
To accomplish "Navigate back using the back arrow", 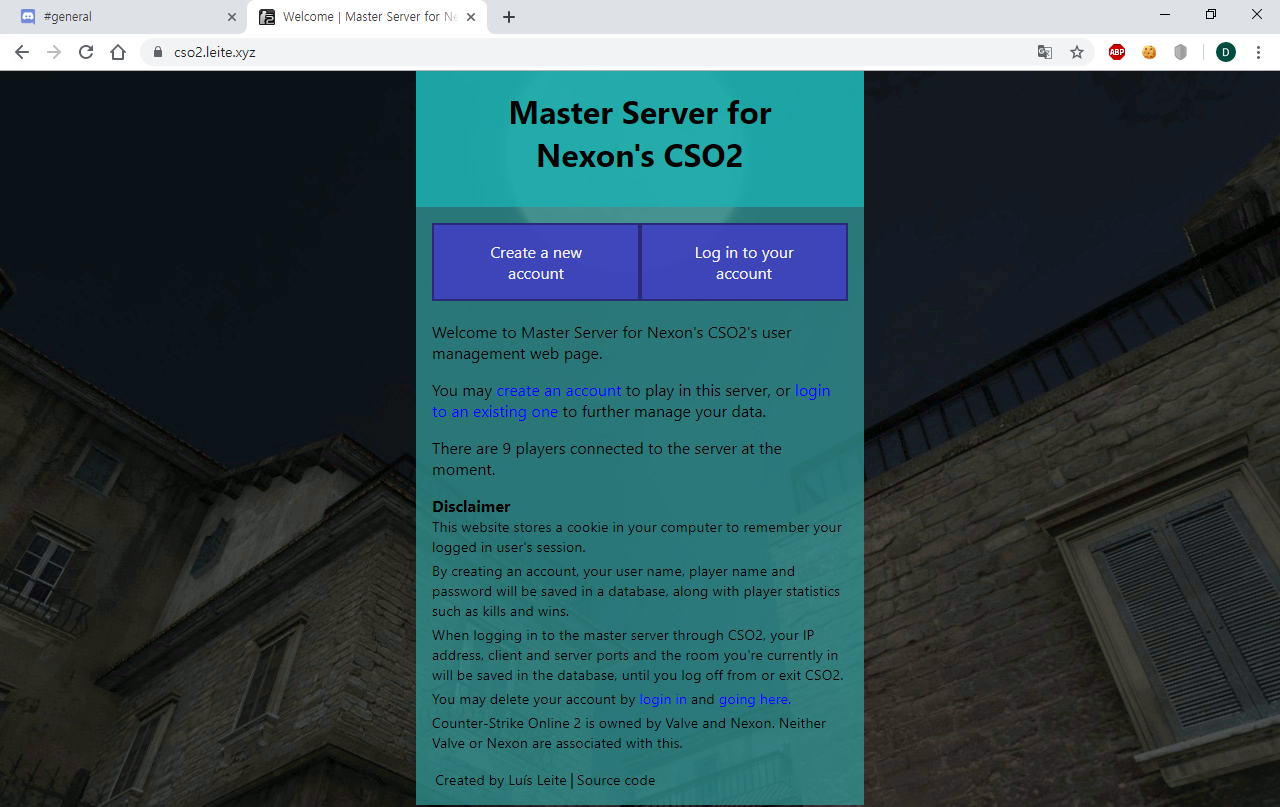I will pyautogui.click(x=21, y=51).
